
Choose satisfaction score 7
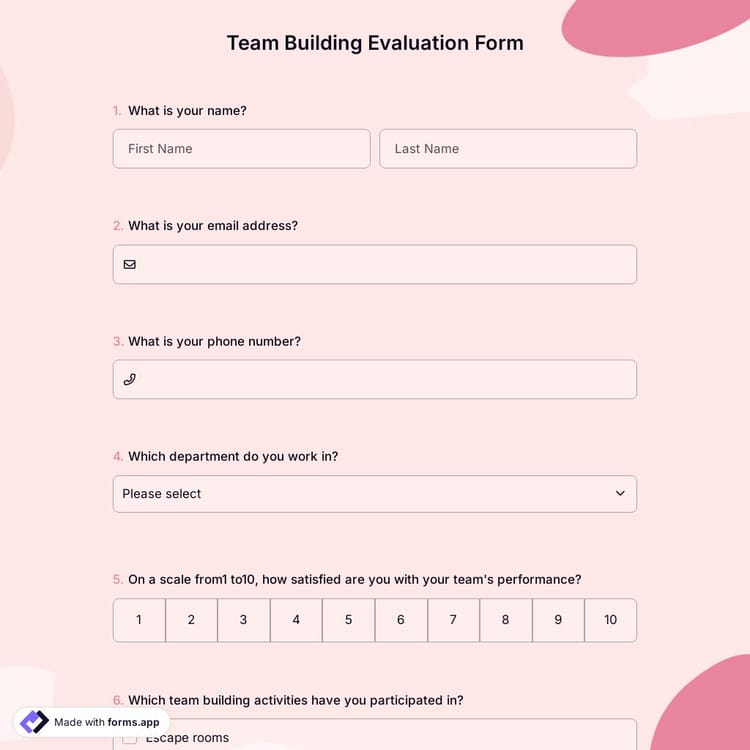tap(453, 620)
